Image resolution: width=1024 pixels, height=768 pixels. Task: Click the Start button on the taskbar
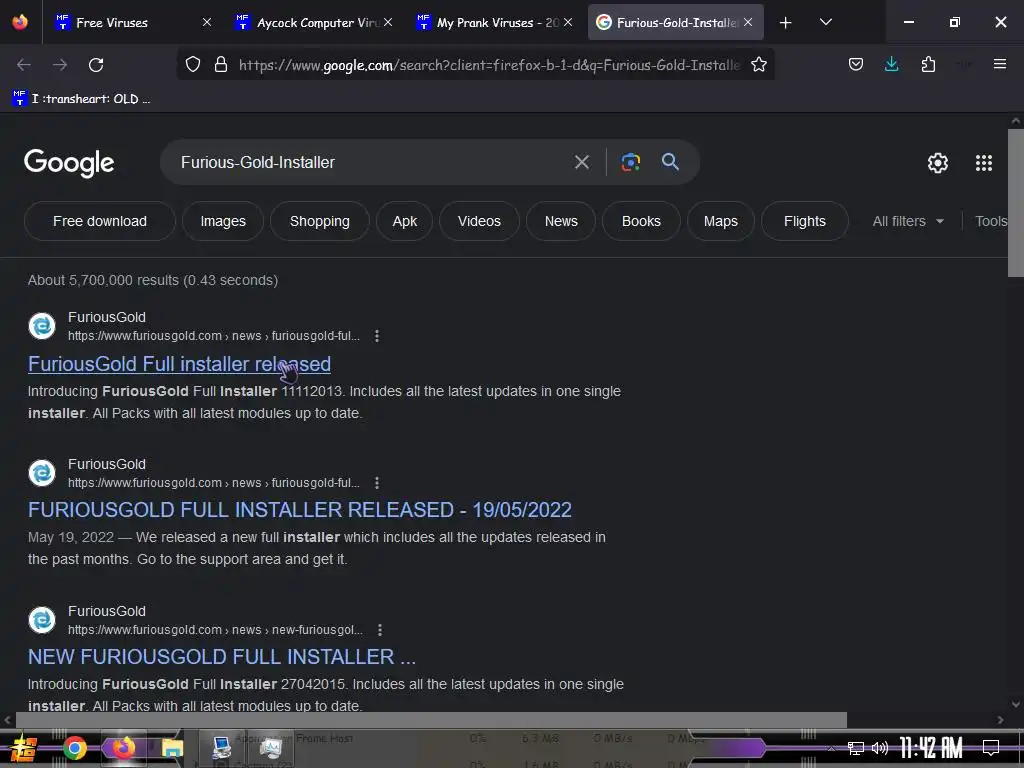point(24,748)
